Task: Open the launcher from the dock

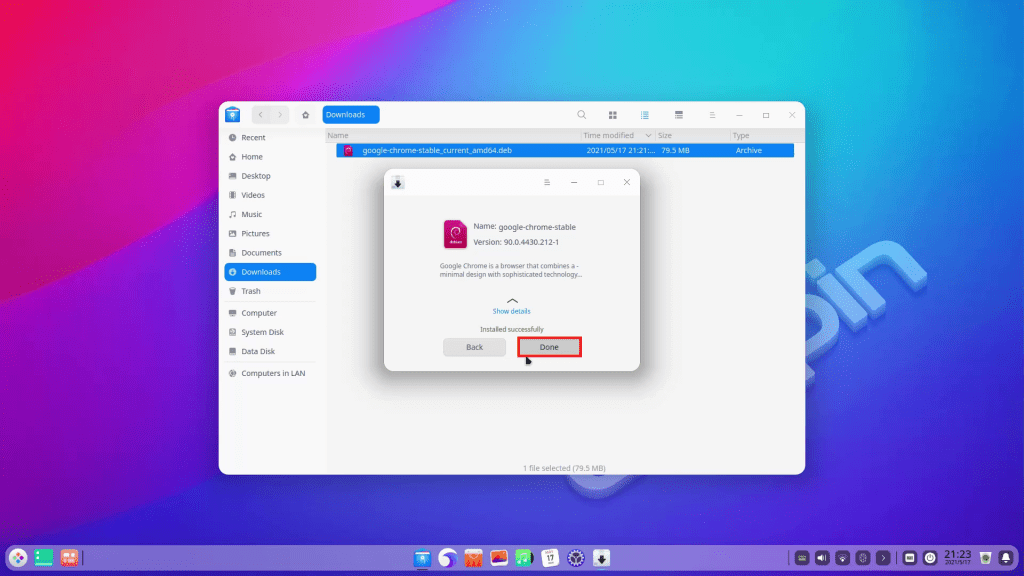Action: tap(18, 558)
